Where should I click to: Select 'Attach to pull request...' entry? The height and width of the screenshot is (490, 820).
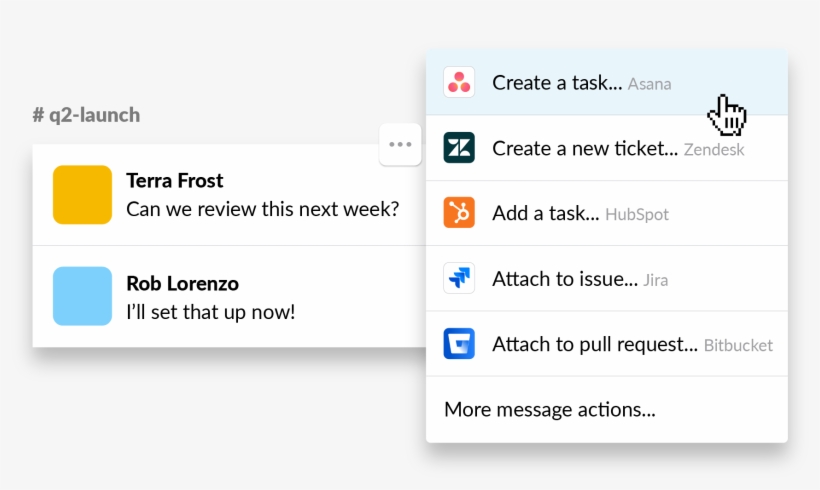607,344
